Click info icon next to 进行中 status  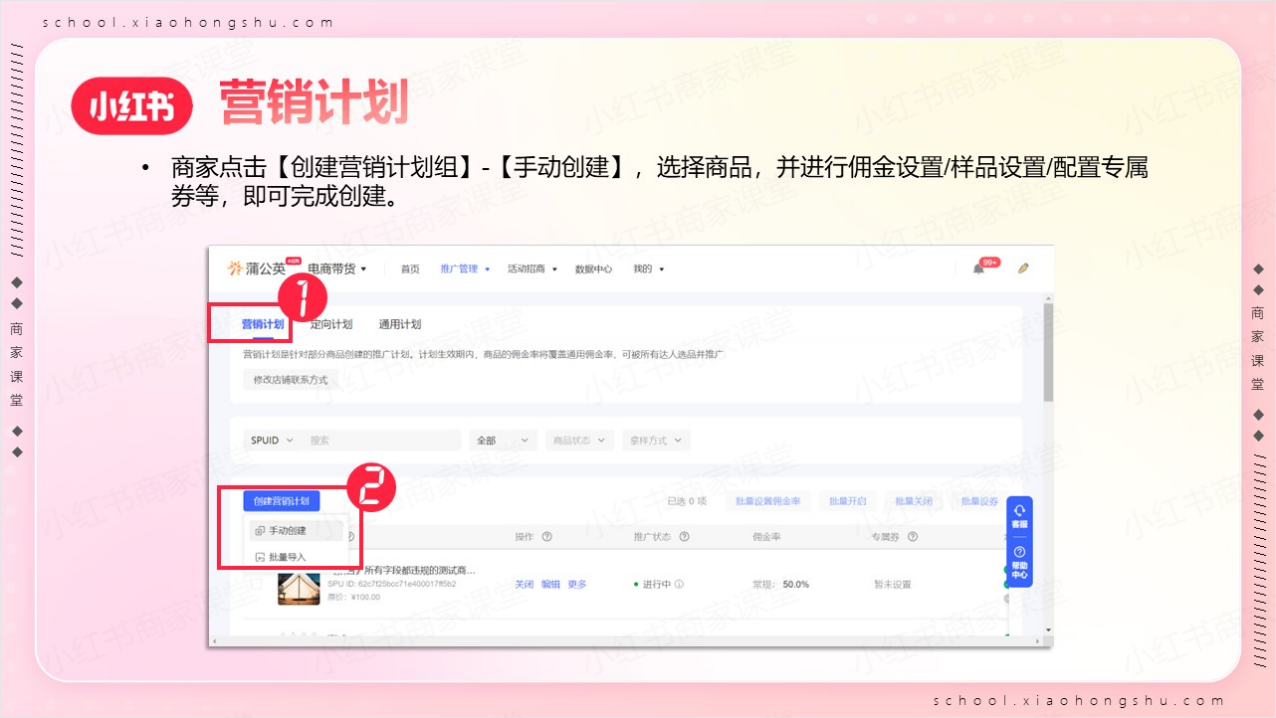click(x=679, y=584)
